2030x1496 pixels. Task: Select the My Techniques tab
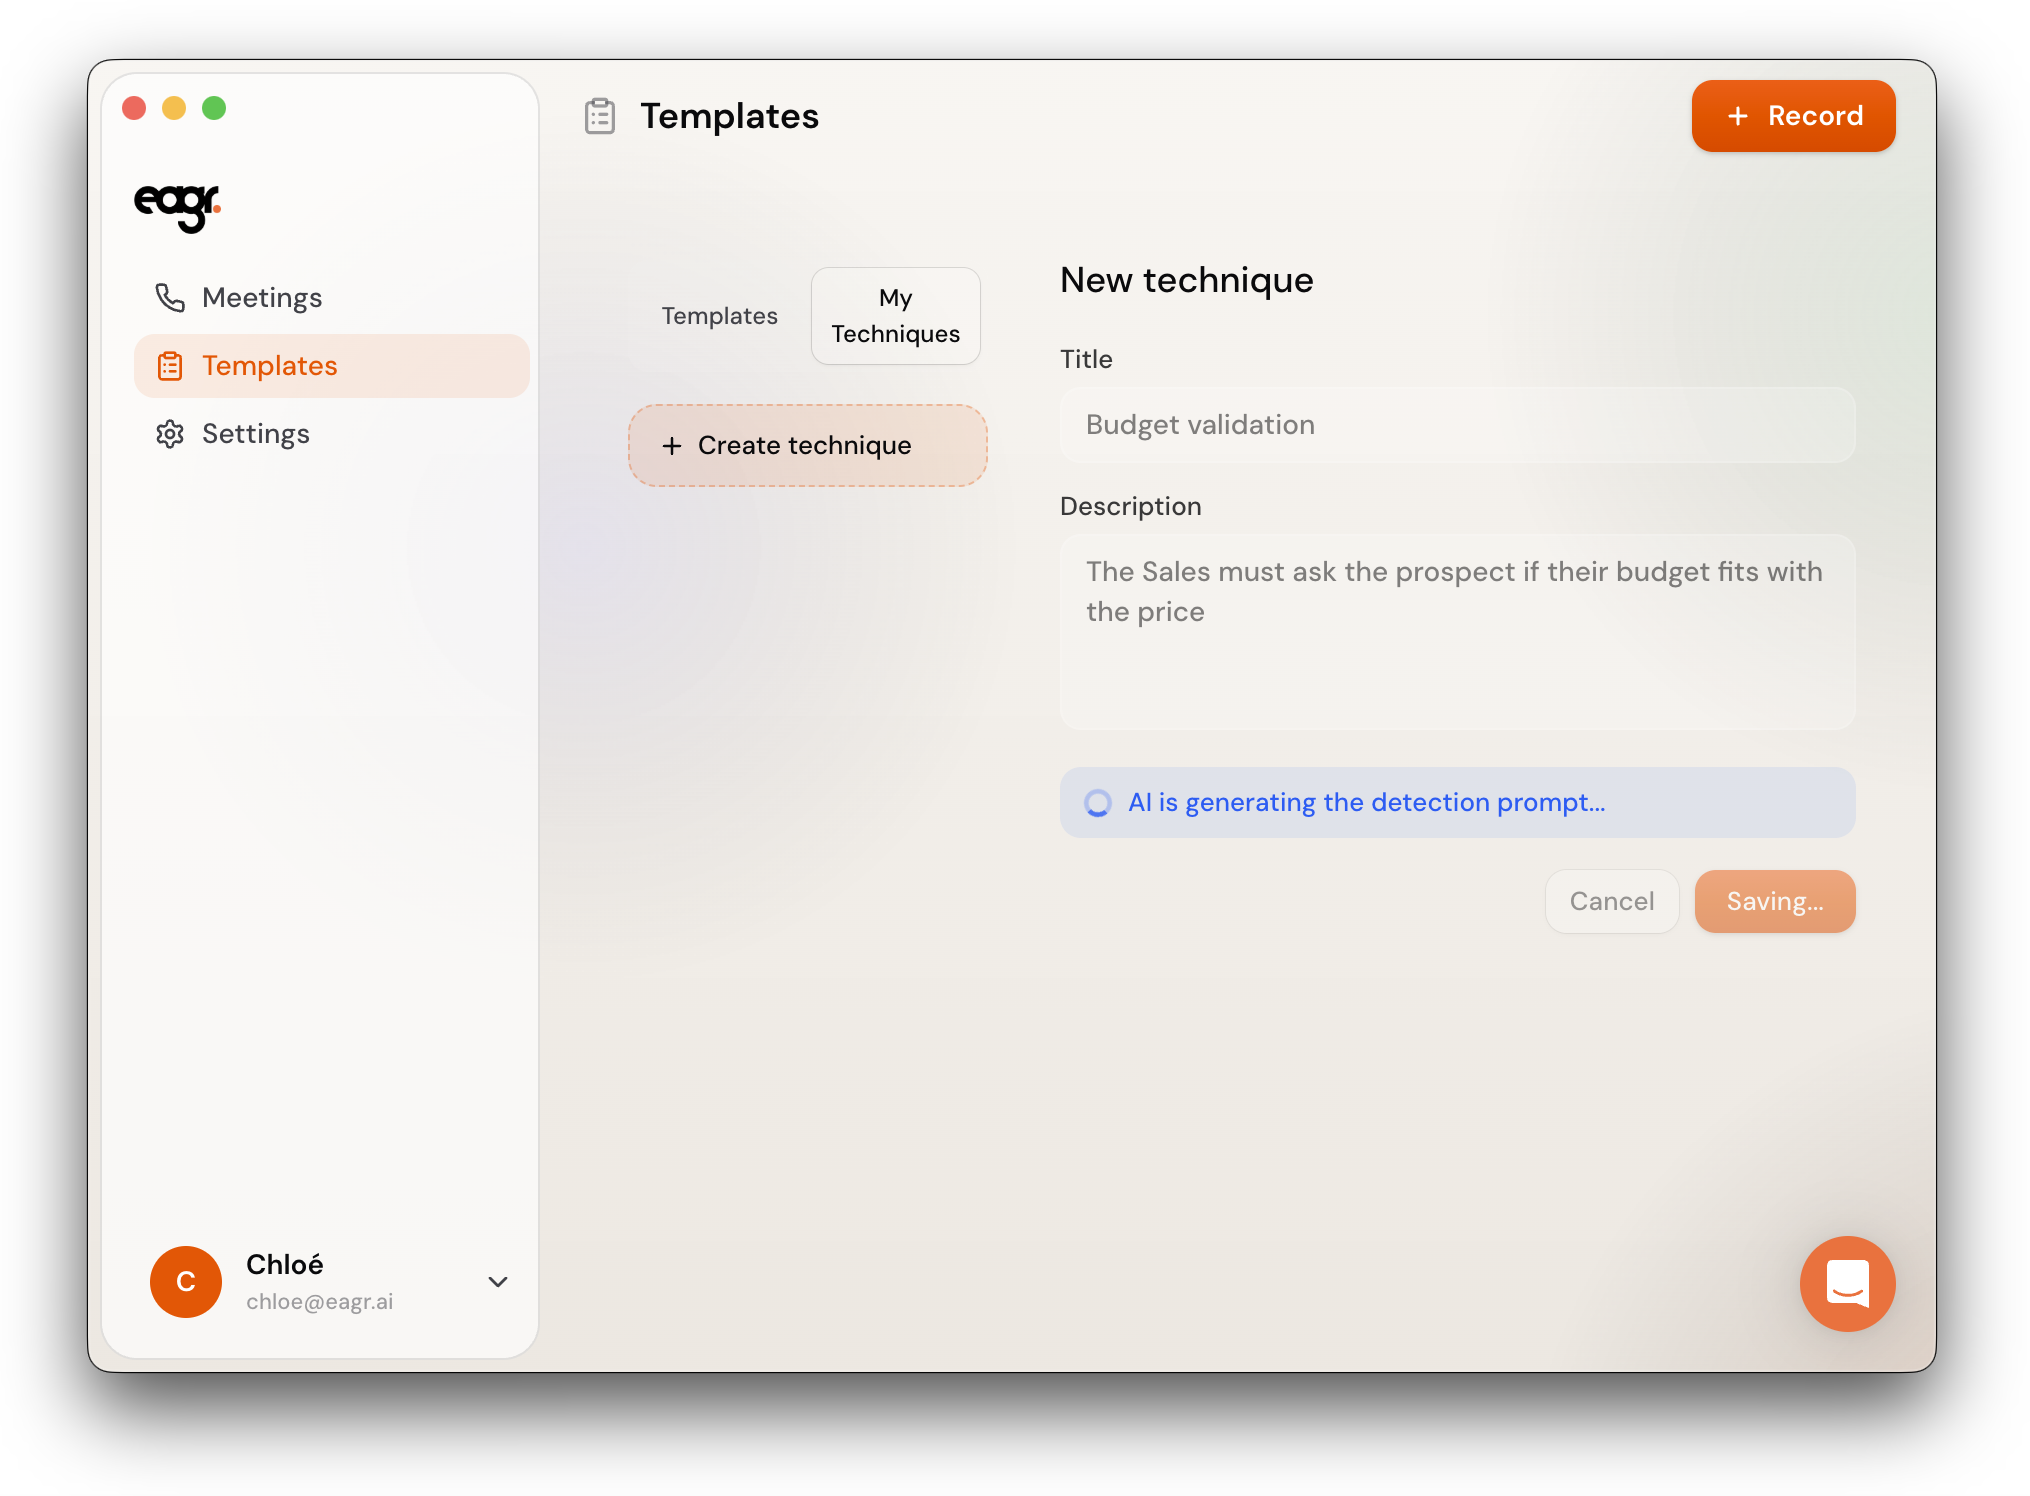pyautogui.click(x=895, y=316)
